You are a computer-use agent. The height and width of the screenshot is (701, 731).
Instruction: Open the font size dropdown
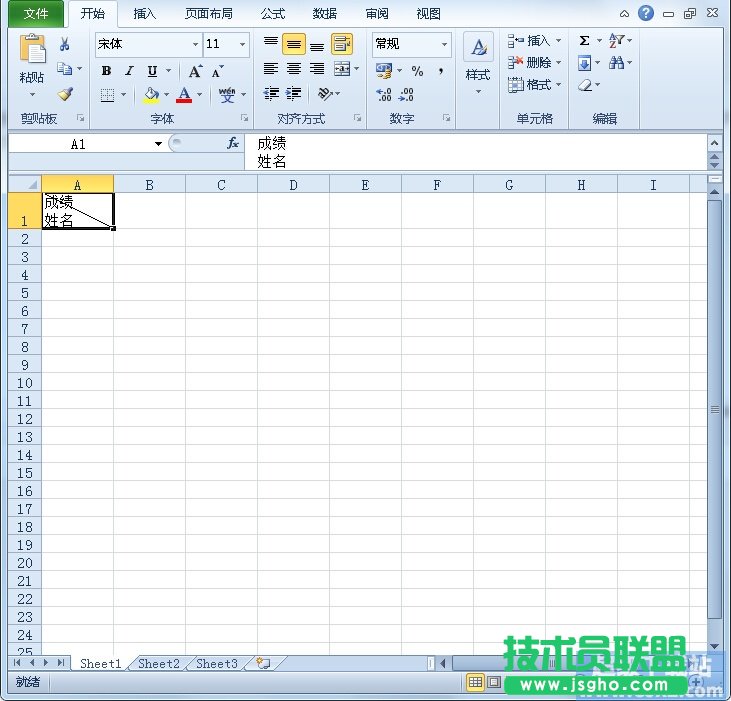pyautogui.click(x=242, y=45)
